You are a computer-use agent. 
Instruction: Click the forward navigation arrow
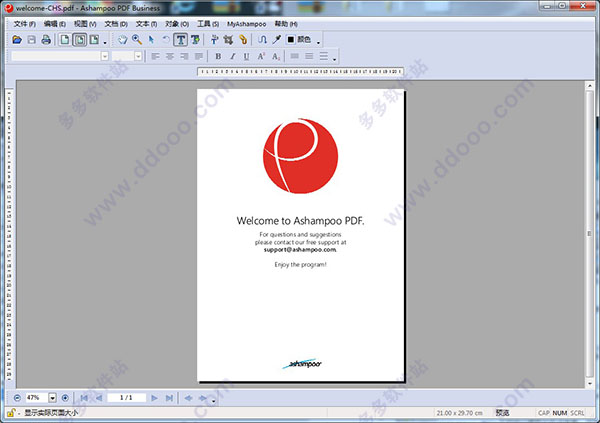click(x=203, y=398)
